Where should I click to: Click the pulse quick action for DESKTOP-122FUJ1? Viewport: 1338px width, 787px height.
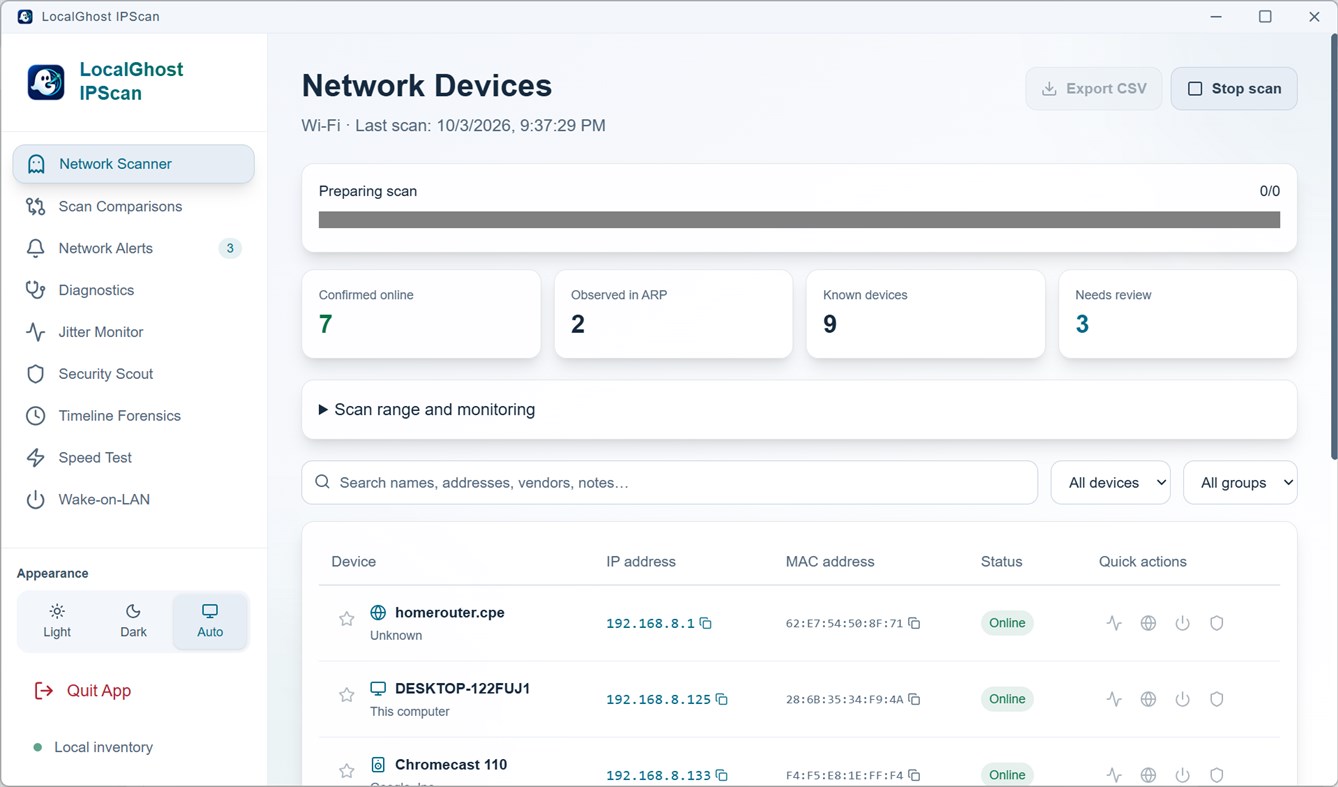click(1114, 699)
